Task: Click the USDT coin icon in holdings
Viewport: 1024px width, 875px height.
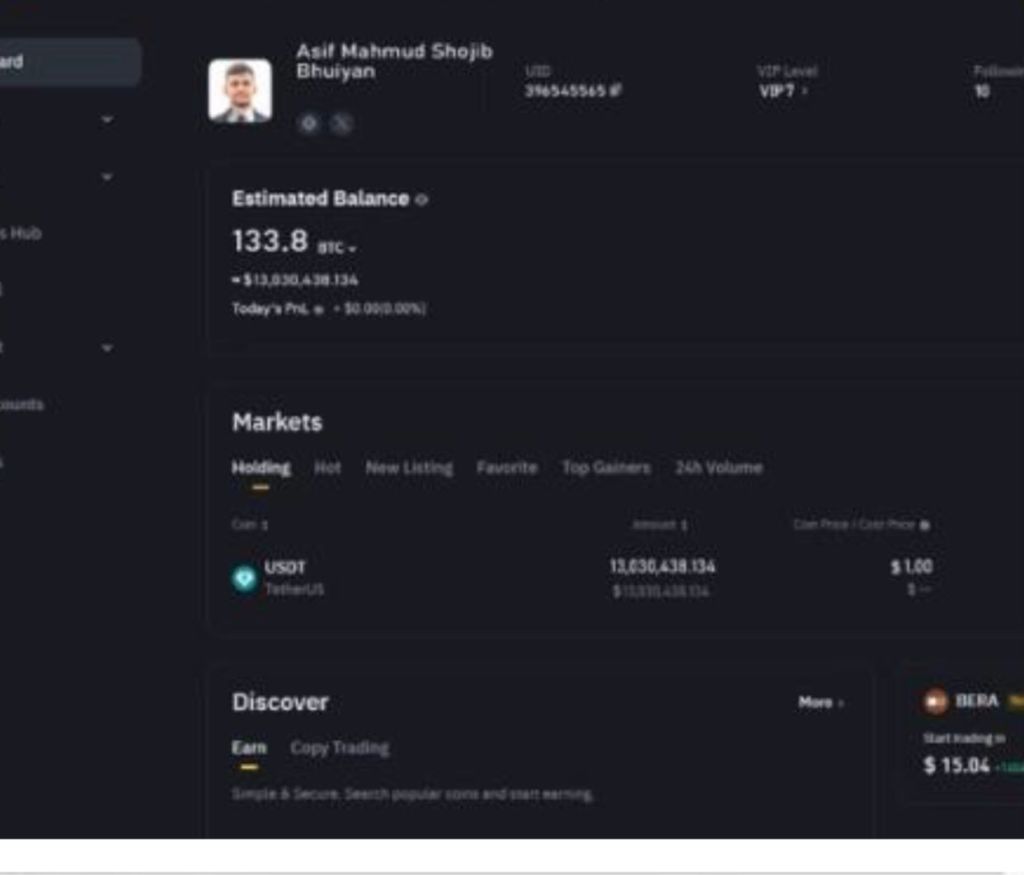Action: click(x=244, y=578)
